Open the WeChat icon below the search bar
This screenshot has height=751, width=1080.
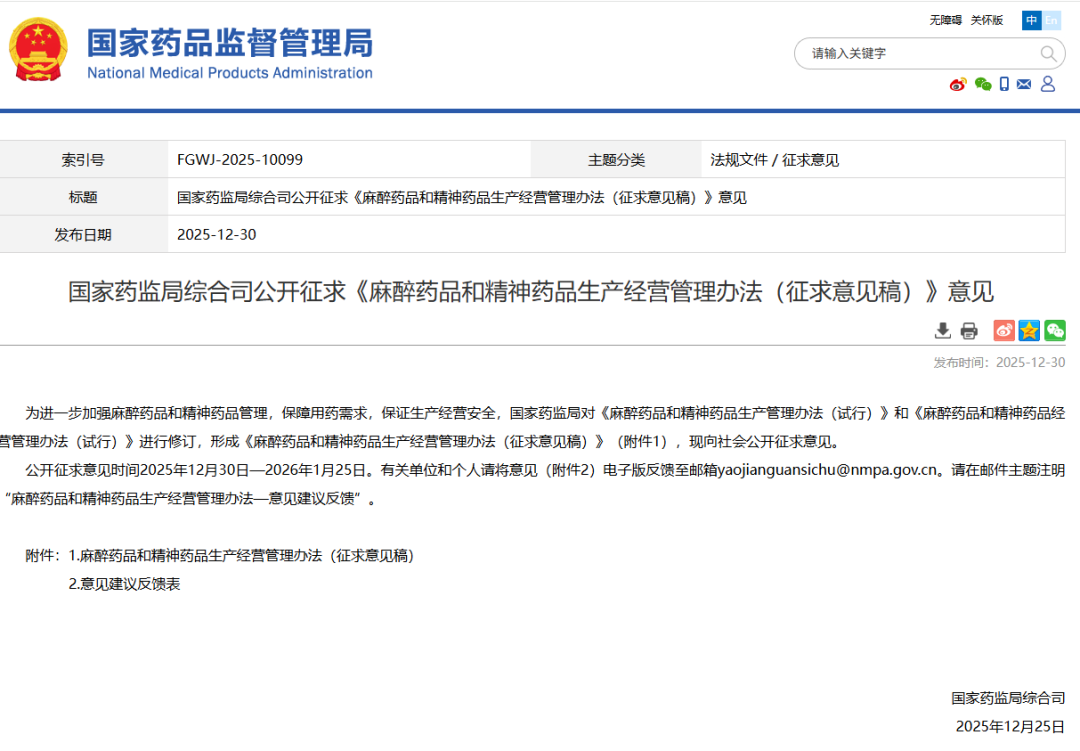tap(983, 85)
